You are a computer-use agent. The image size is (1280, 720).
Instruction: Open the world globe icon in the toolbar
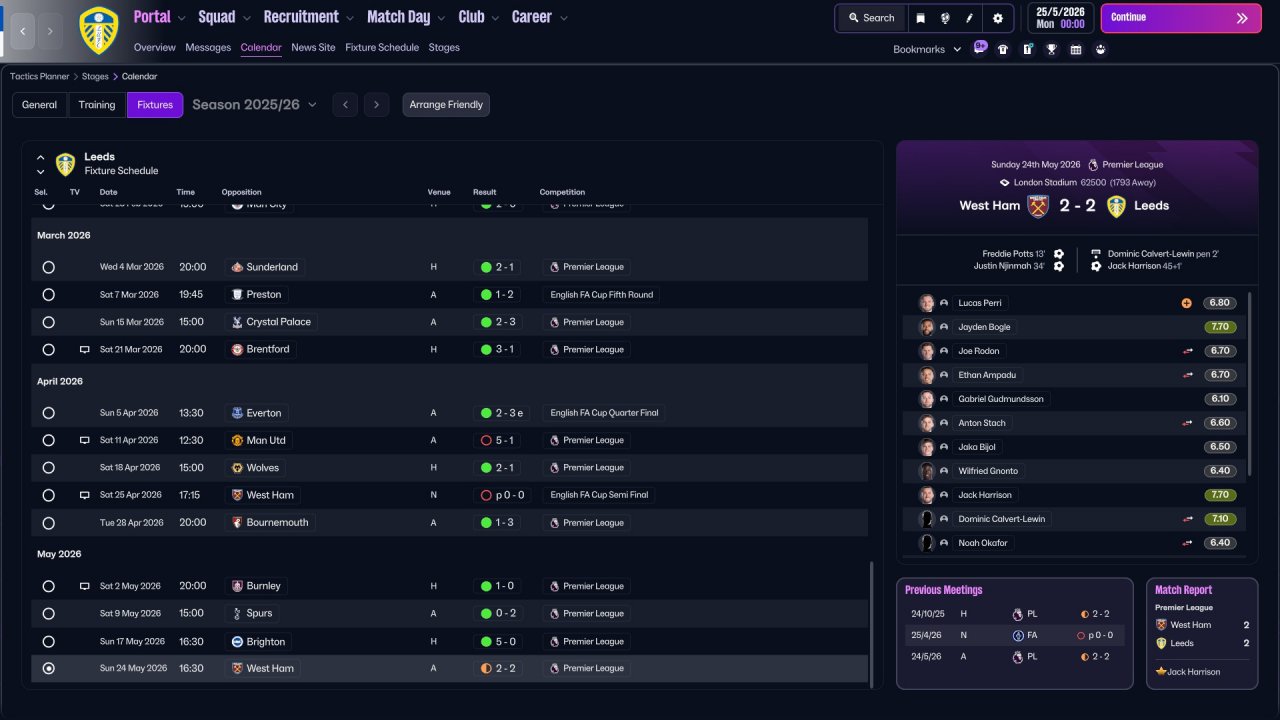(x=945, y=18)
